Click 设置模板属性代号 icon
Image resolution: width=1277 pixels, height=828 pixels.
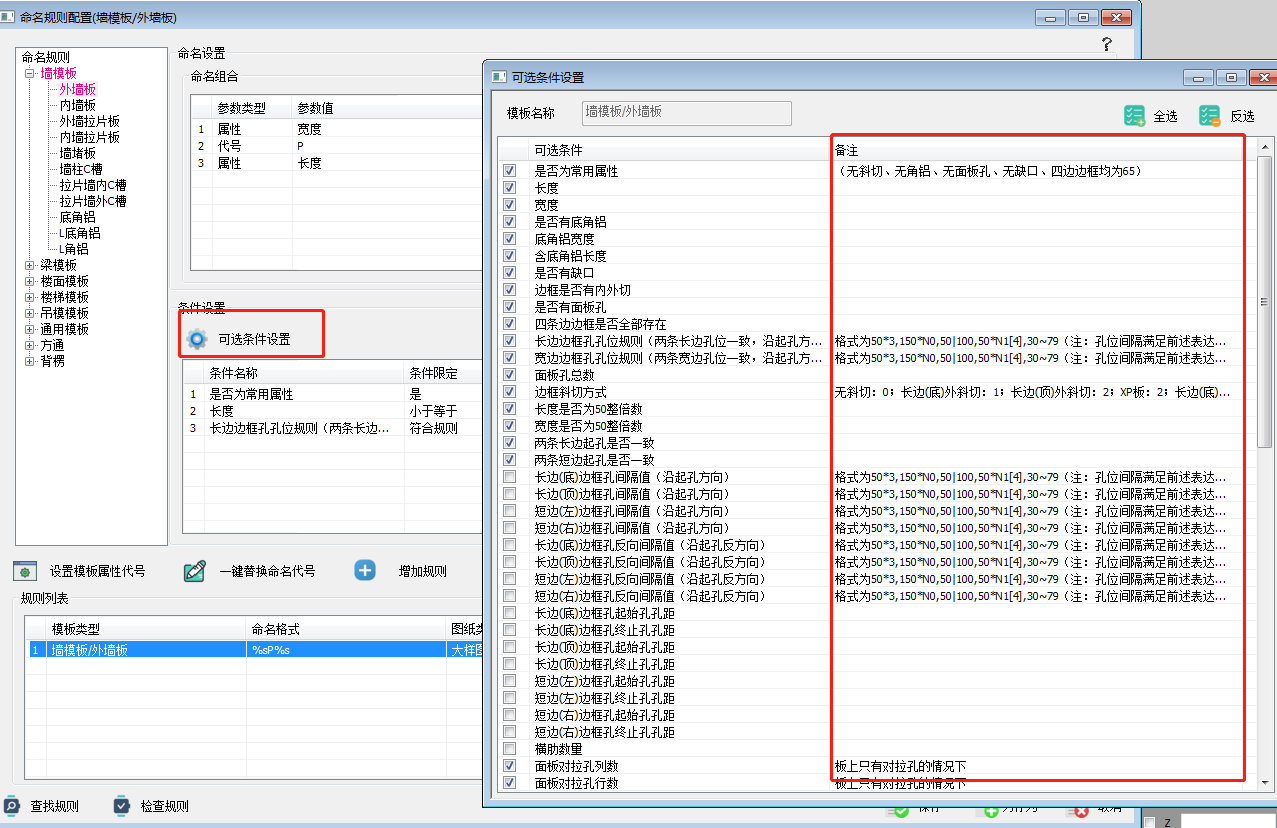click(25, 571)
